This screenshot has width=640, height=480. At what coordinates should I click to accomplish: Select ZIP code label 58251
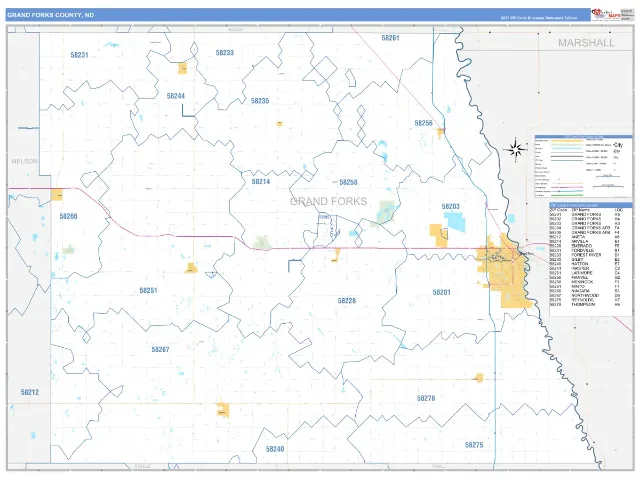pyautogui.click(x=148, y=291)
